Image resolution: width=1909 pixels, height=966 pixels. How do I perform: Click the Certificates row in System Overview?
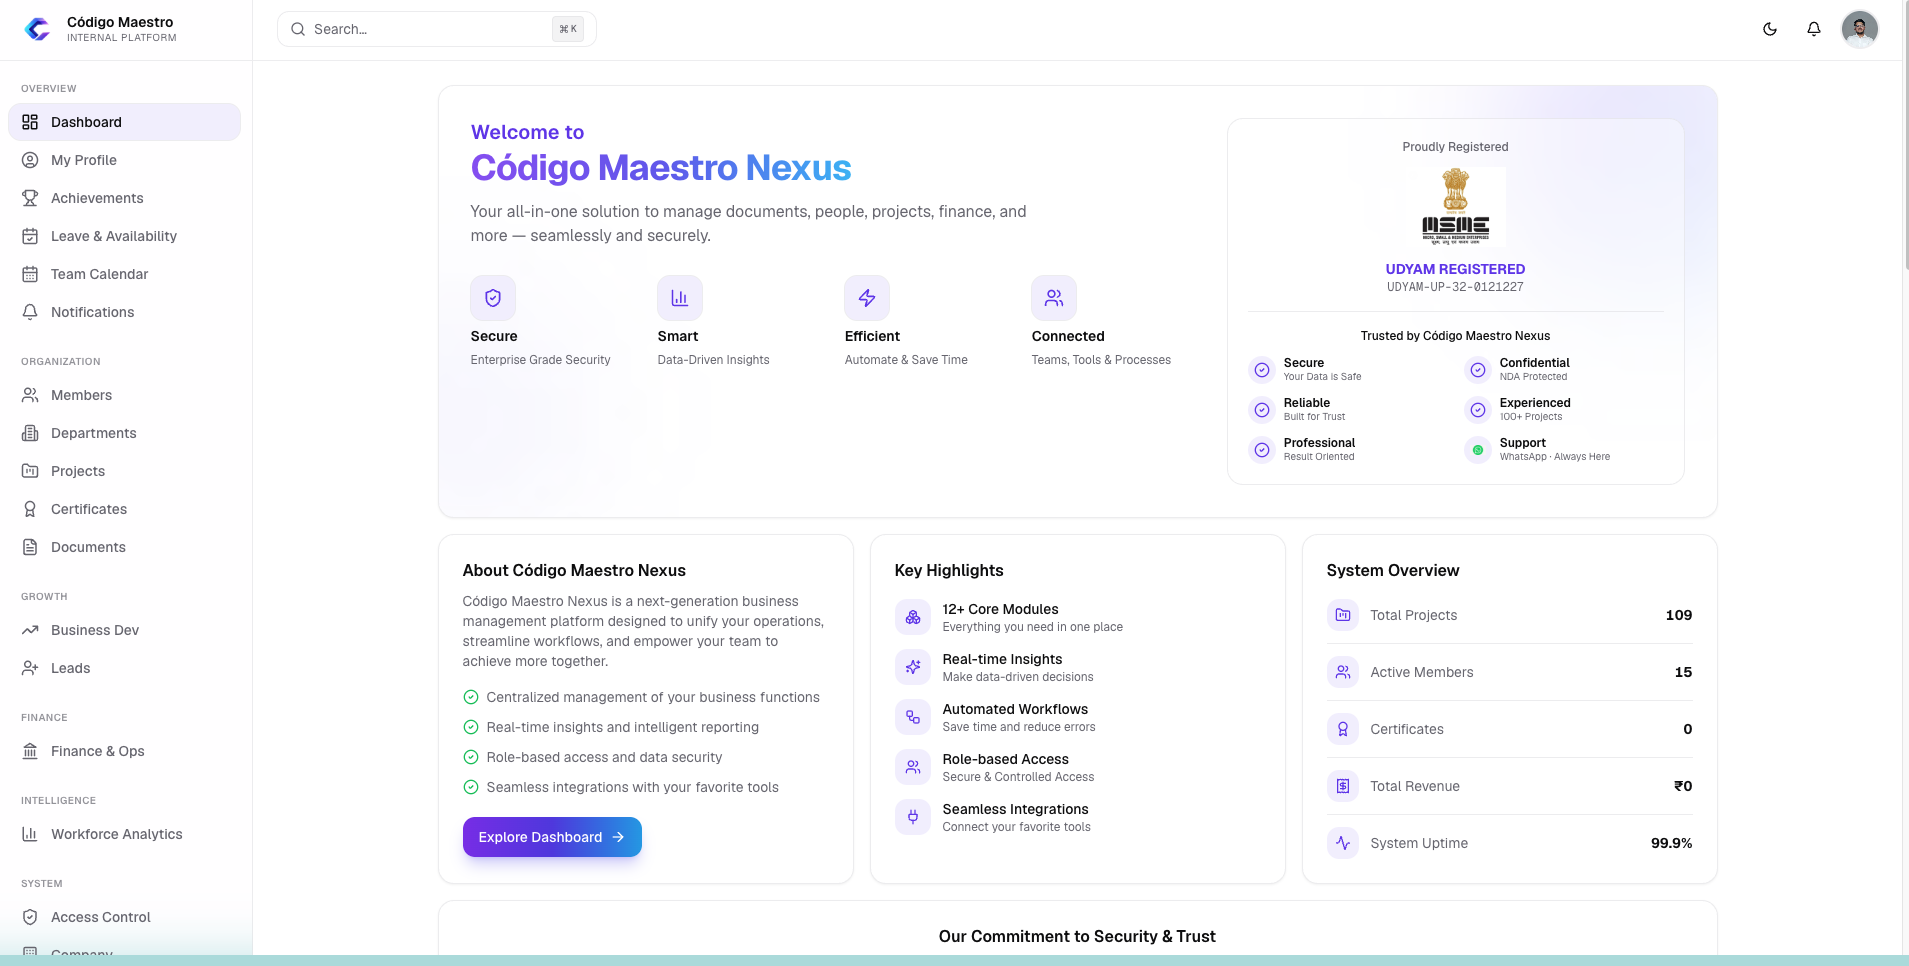1510,729
